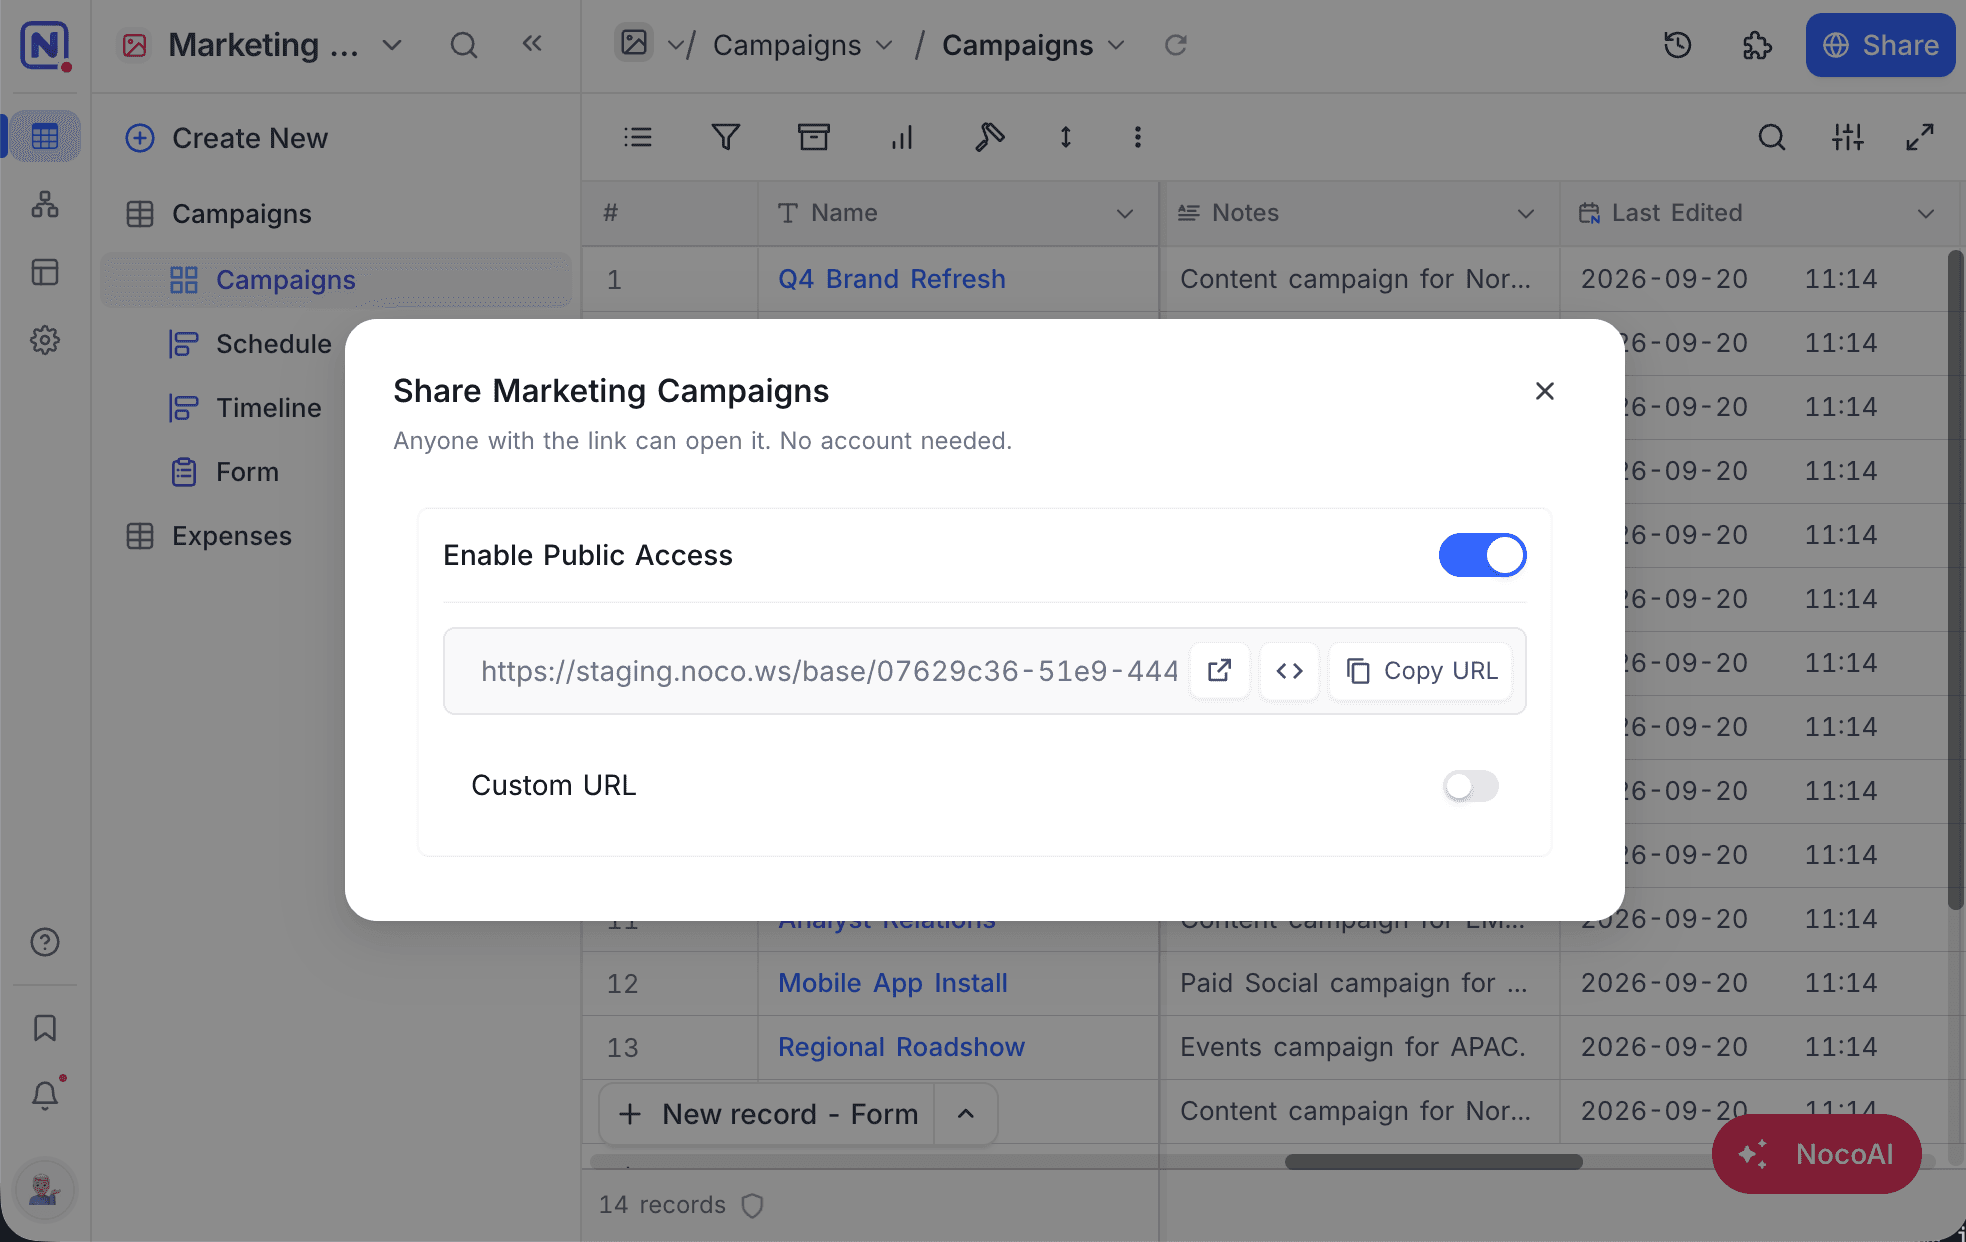
Task: Click the Share button in header
Action: [x=1880, y=45]
